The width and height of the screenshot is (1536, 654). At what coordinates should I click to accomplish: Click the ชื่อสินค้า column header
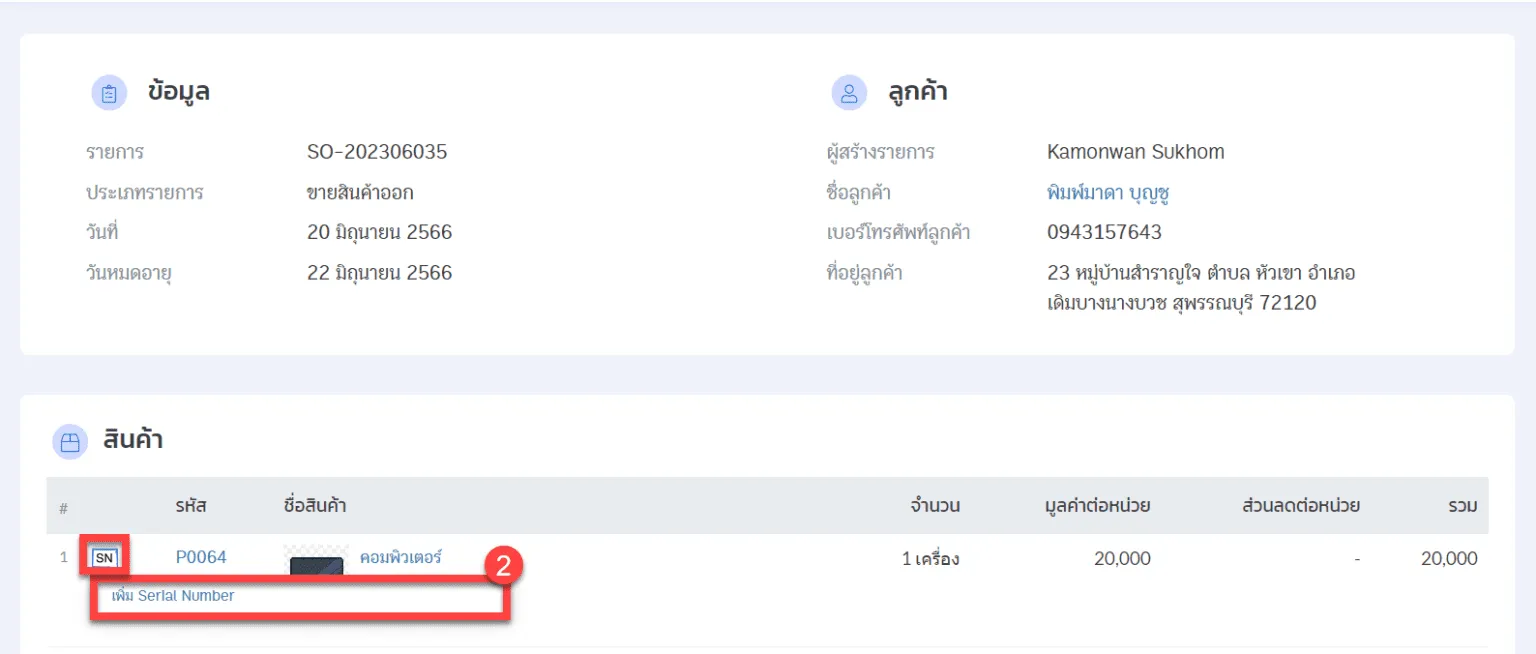coord(315,506)
